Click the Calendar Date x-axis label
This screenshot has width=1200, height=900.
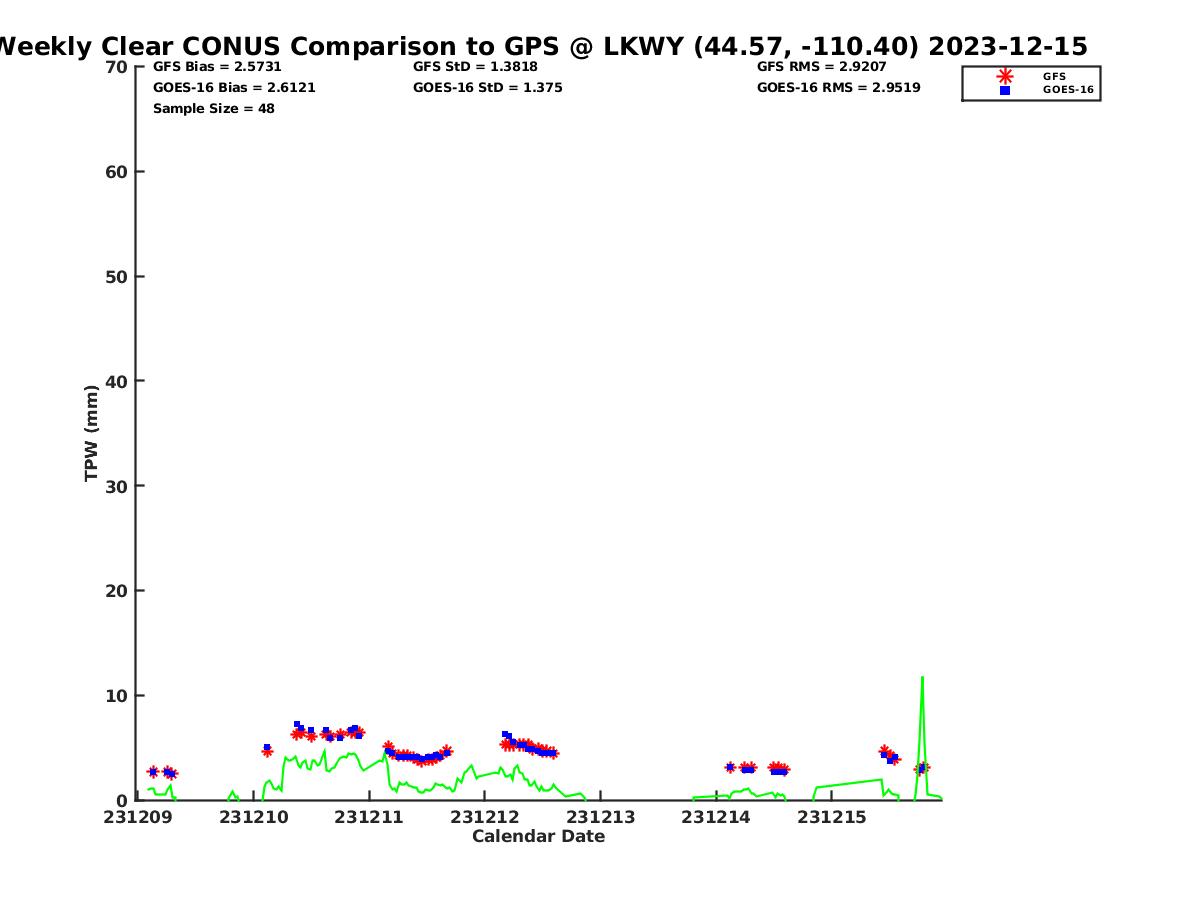[538, 837]
